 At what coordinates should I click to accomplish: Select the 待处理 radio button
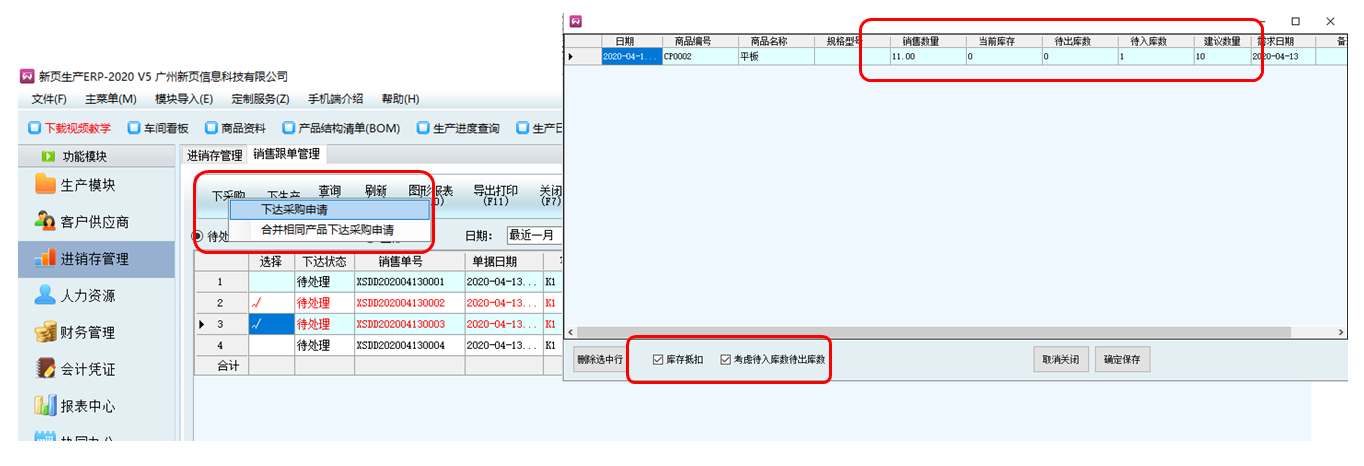(x=197, y=236)
